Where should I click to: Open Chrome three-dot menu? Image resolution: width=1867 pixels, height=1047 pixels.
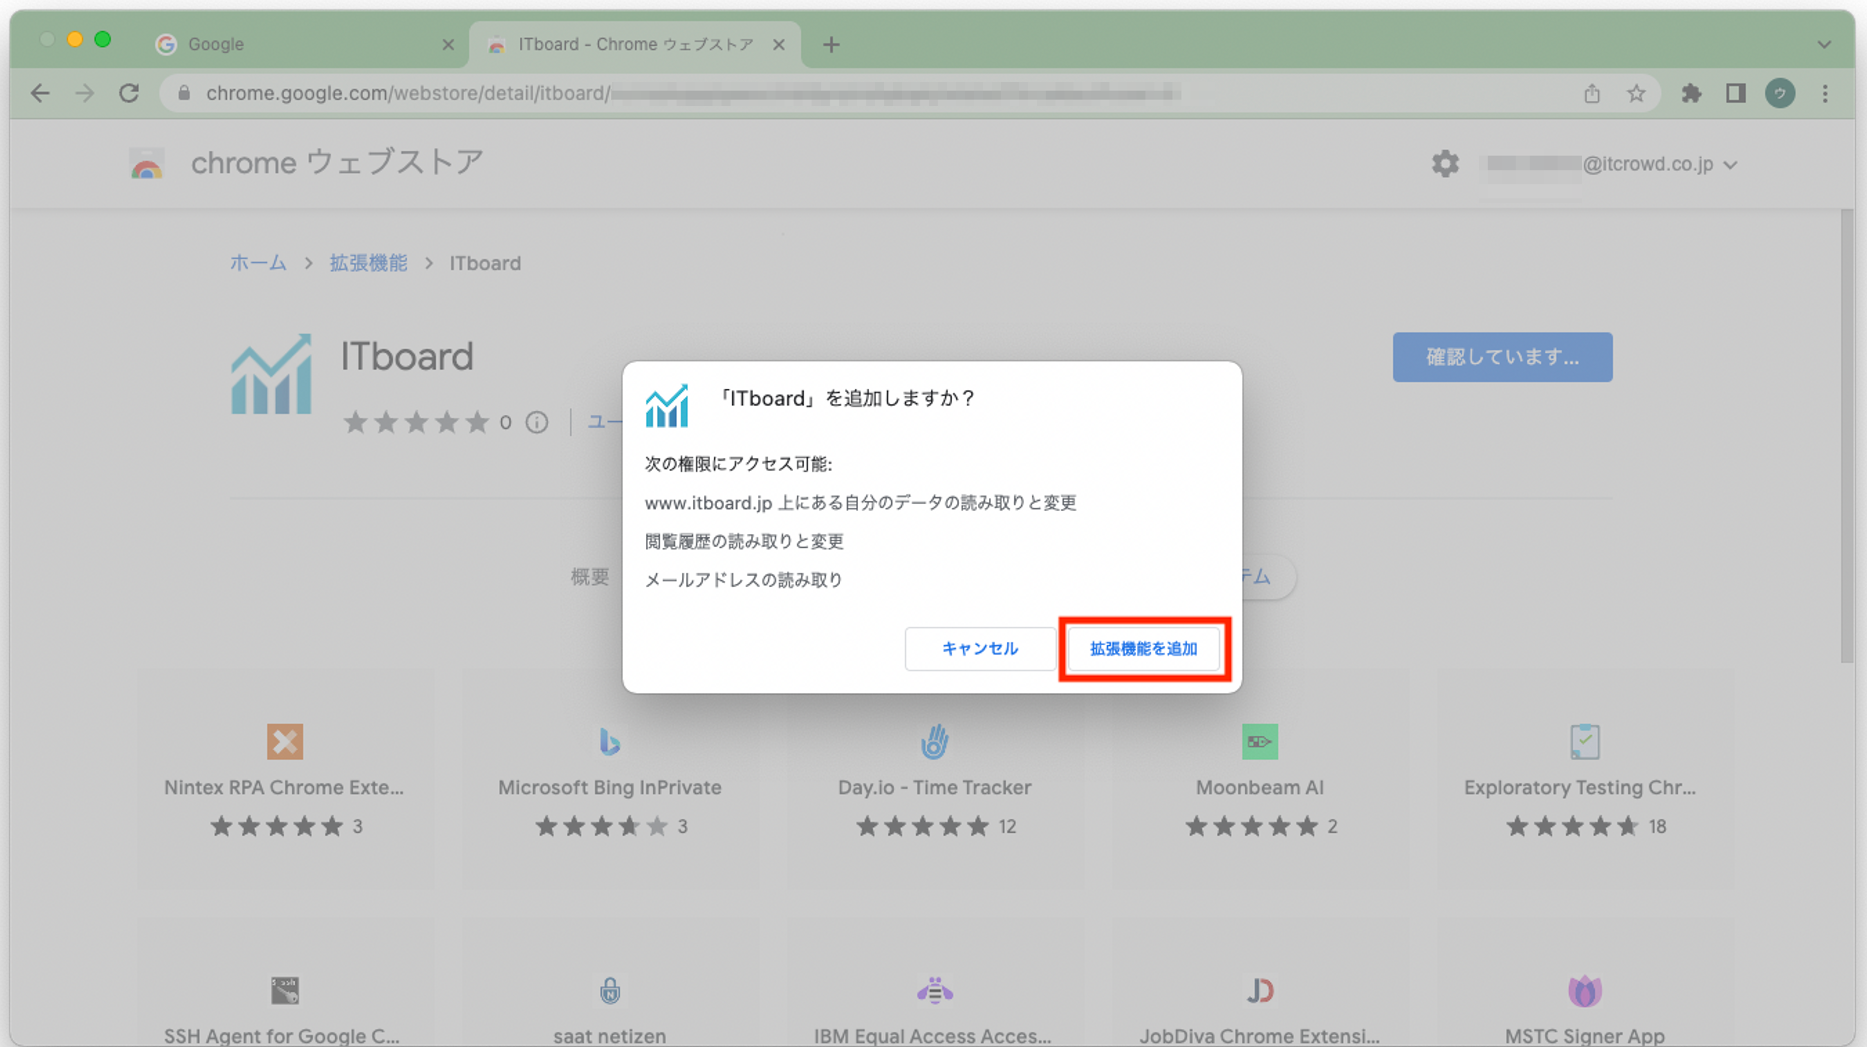pyautogui.click(x=1825, y=93)
